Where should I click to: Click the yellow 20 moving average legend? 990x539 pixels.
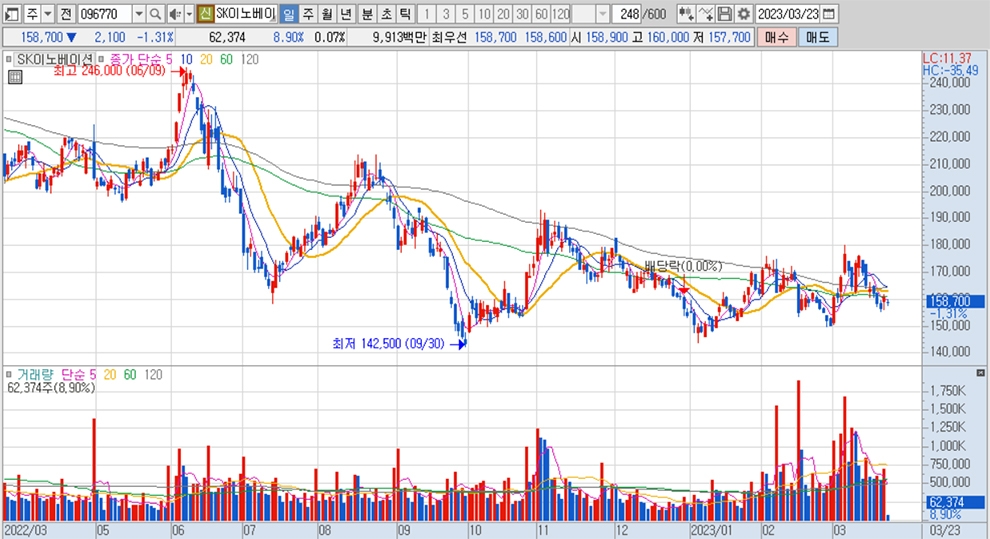(x=206, y=59)
